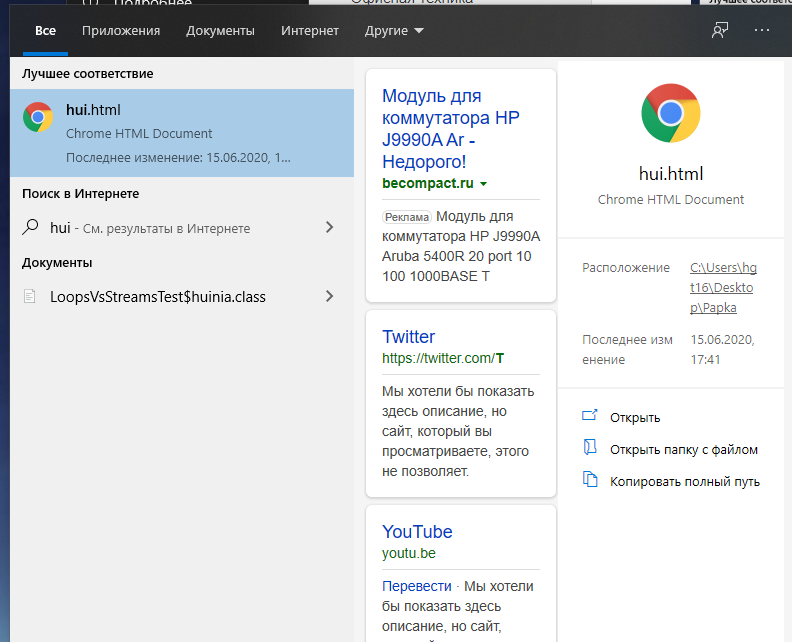Open the three-dots options menu
This screenshot has height=642, width=792.
click(762, 30)
